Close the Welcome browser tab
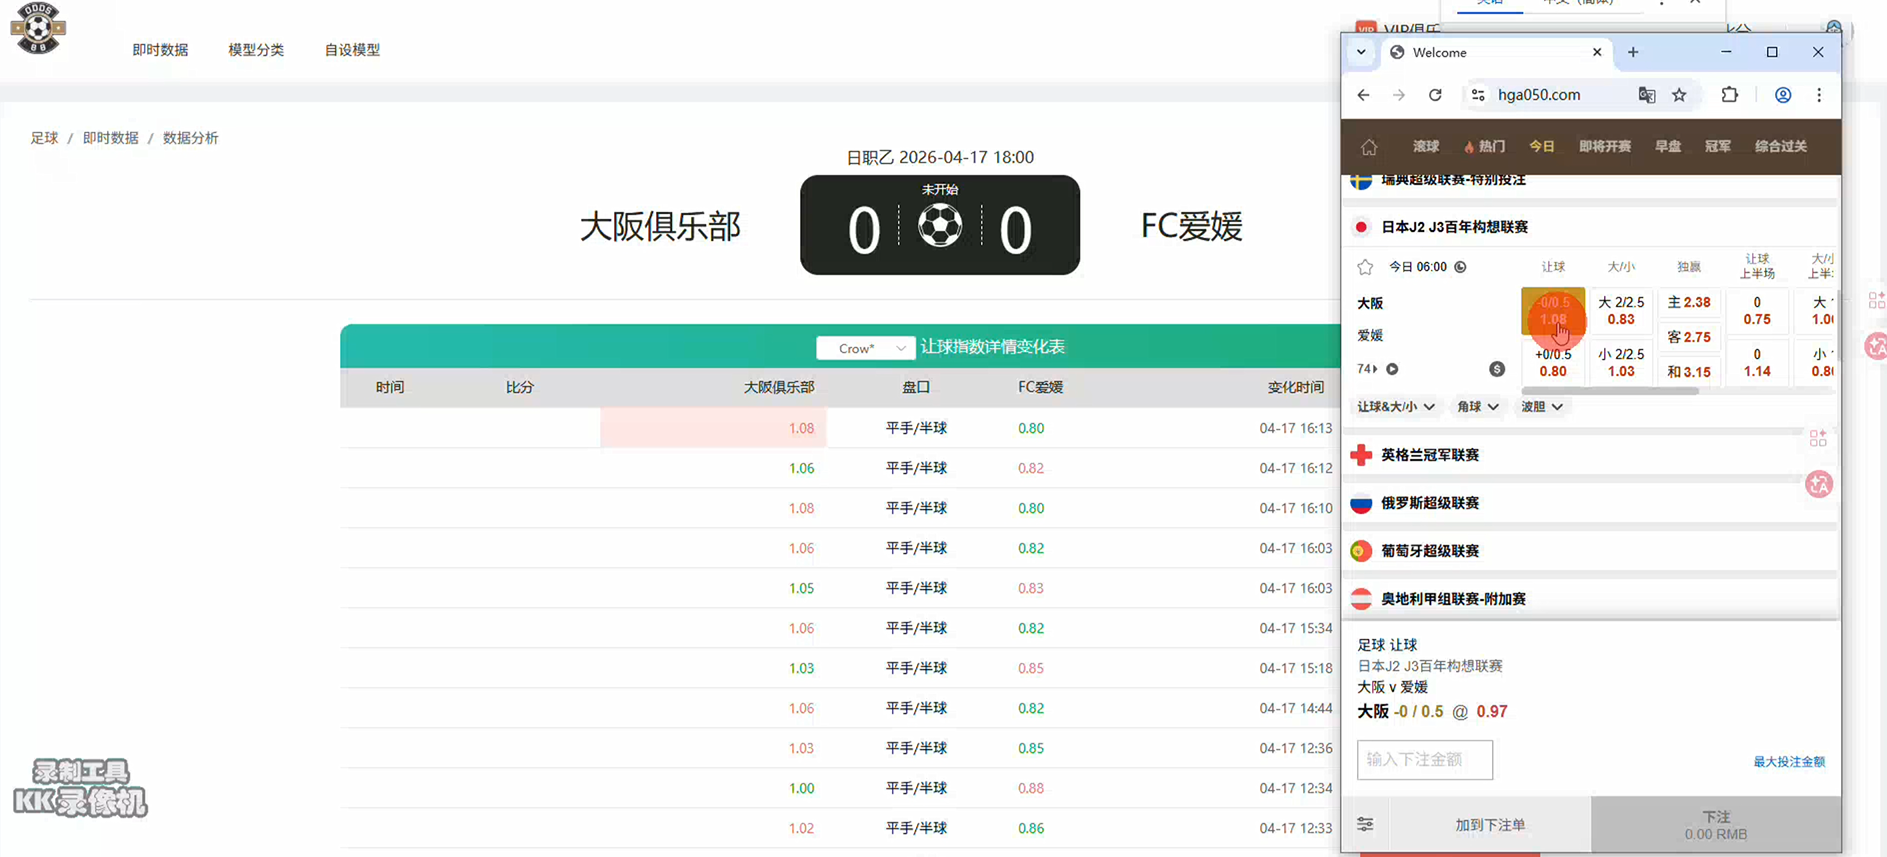The image size is (1887, 857). pyautogui.click(x=1597, y=52)
